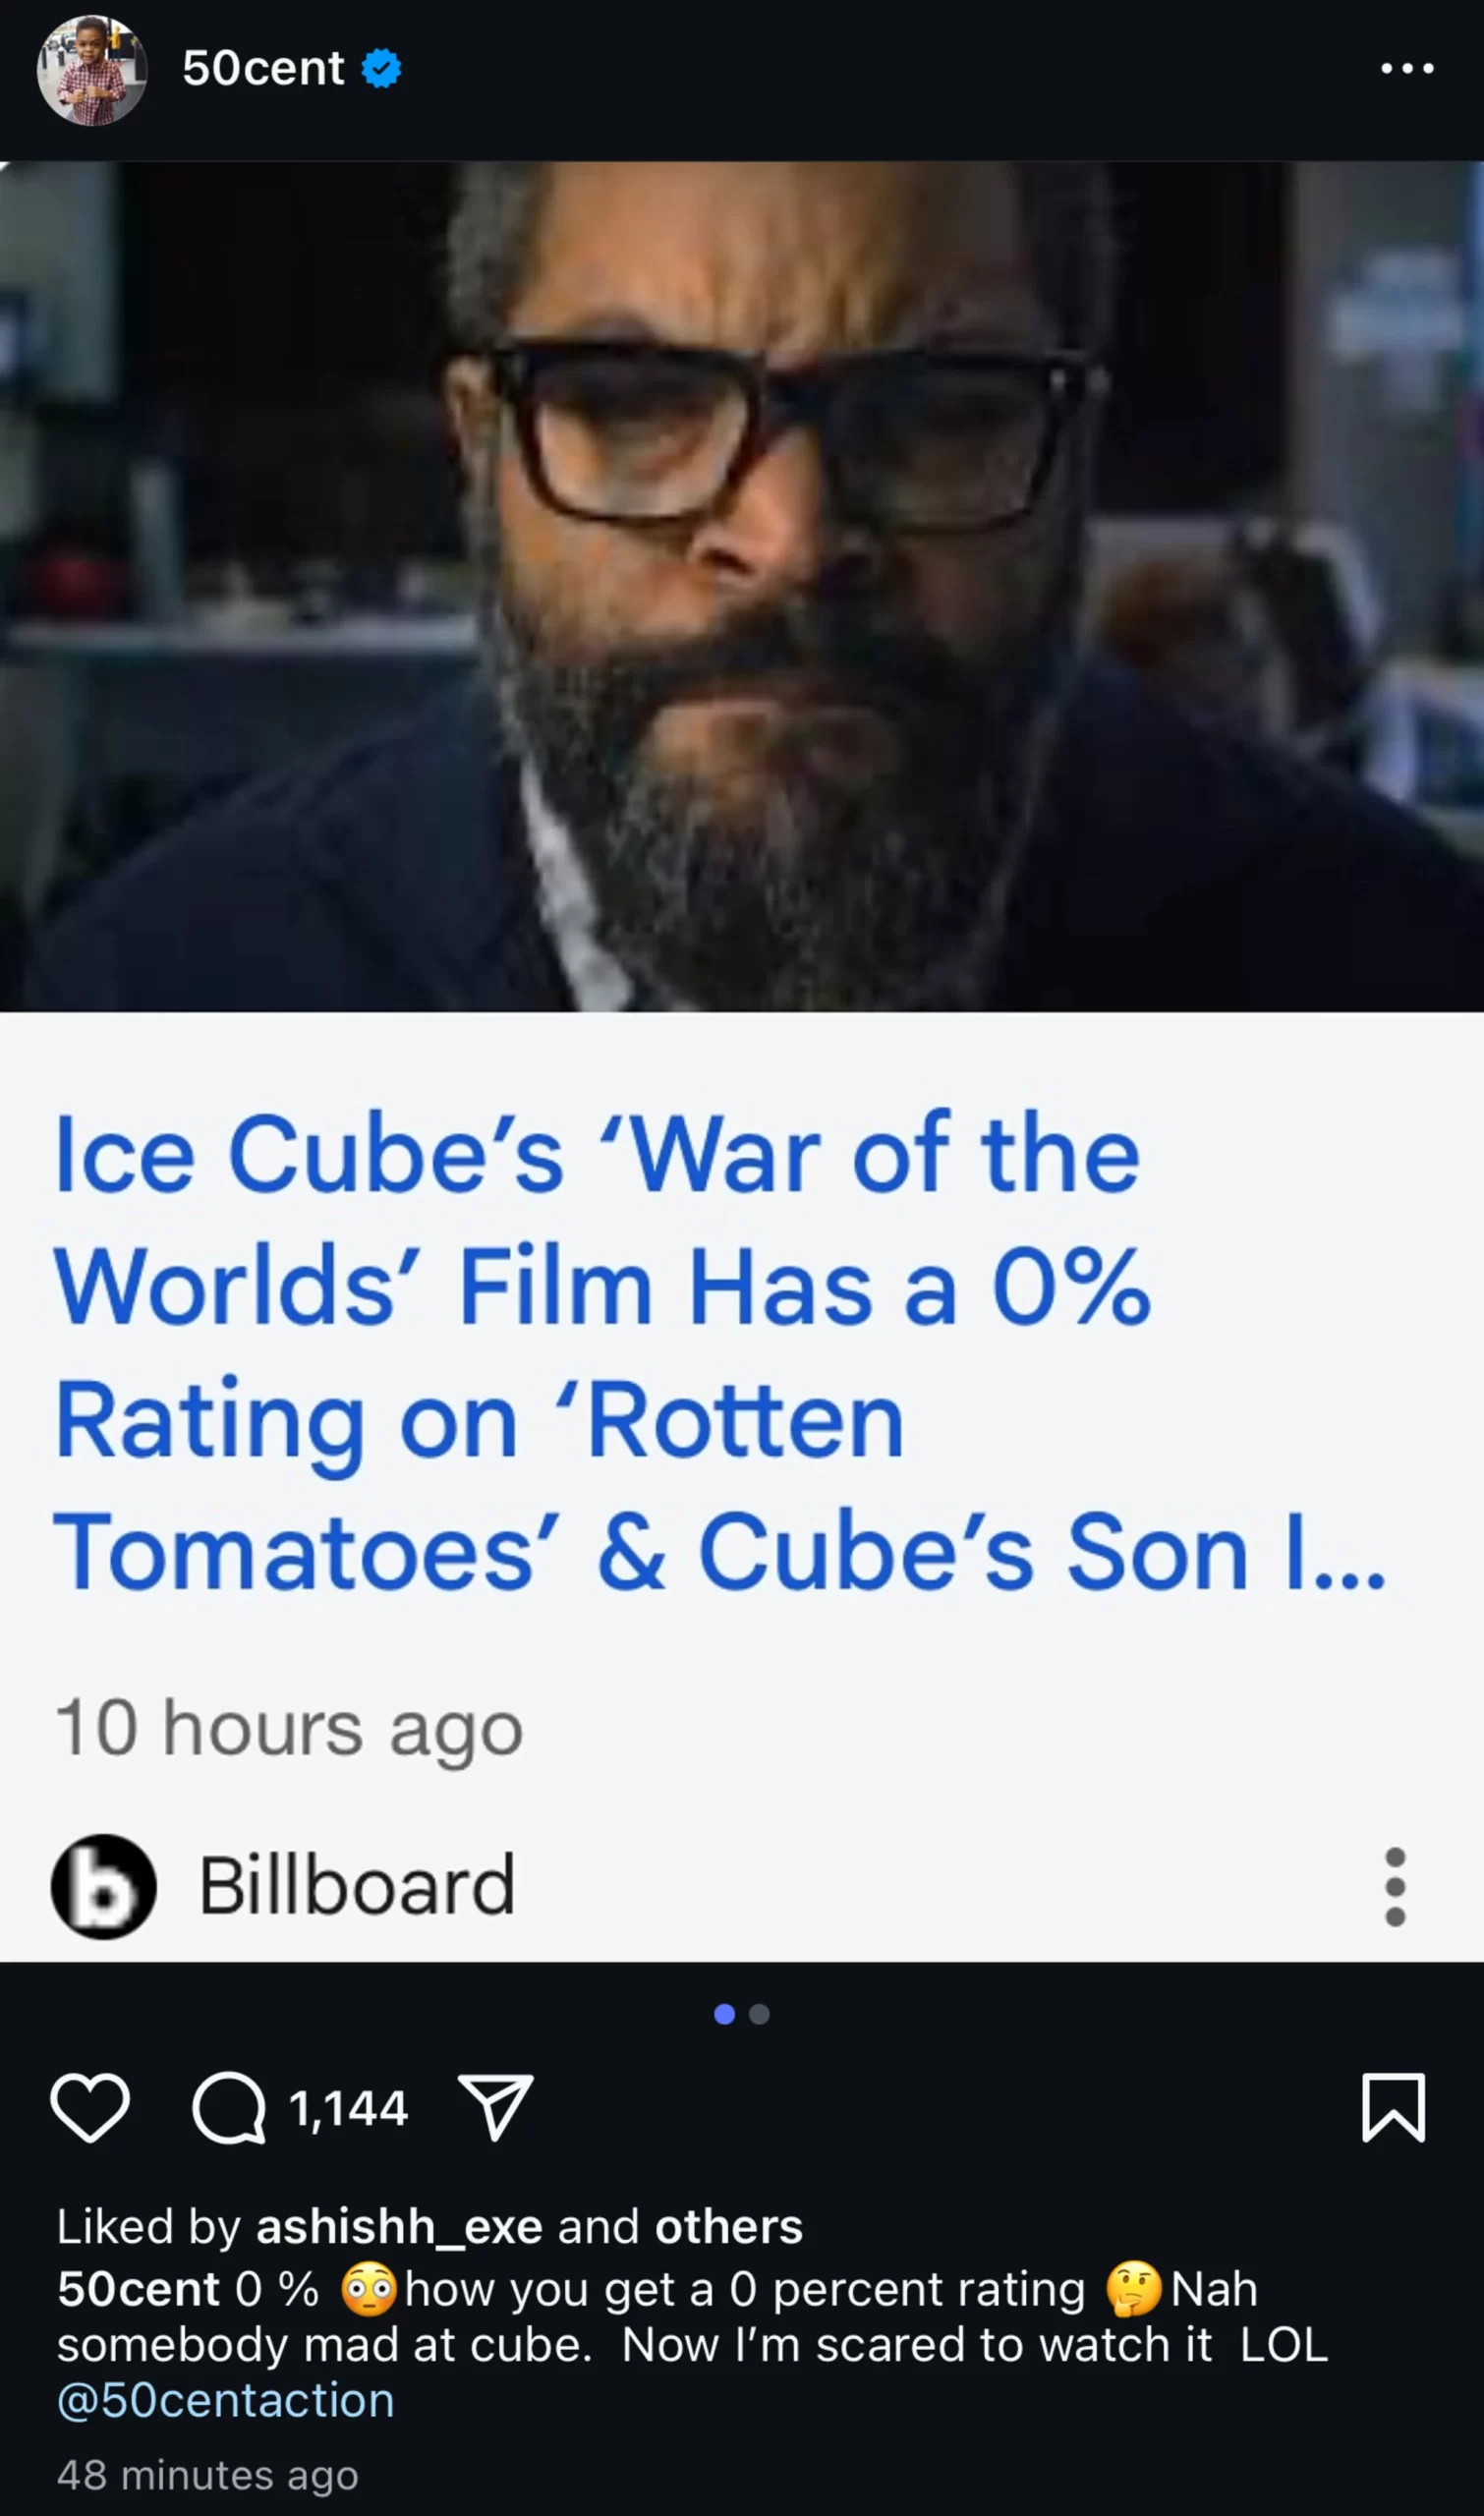Like the post with the heart icon
This screenshot has width=1484, height=2516.
(90, 2108)
